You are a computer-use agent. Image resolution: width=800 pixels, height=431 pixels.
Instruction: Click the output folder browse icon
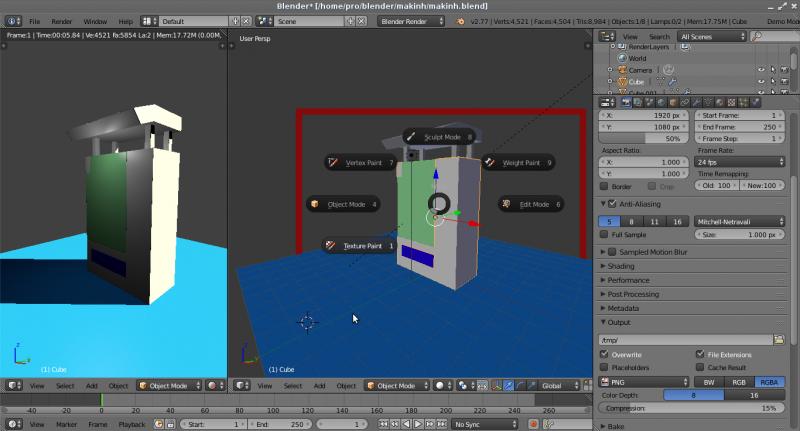(x=779, y=340)
